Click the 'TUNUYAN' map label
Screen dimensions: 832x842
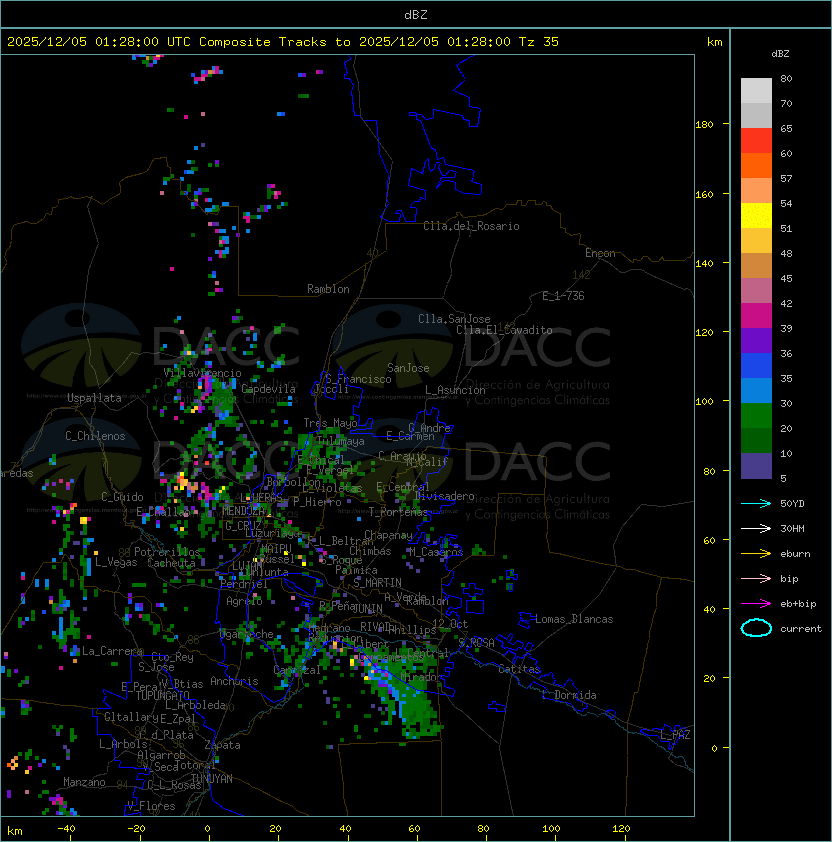point(212,779)
